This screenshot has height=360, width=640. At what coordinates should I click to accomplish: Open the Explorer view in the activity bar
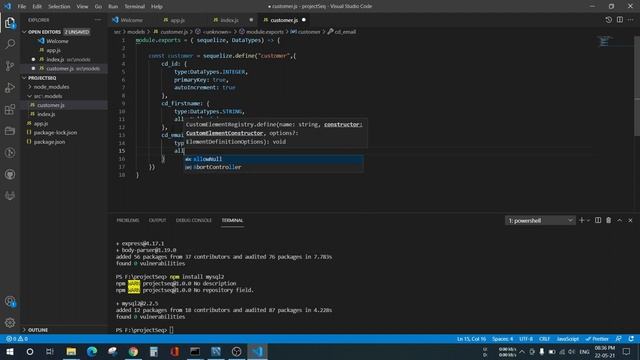pos(10,22)
